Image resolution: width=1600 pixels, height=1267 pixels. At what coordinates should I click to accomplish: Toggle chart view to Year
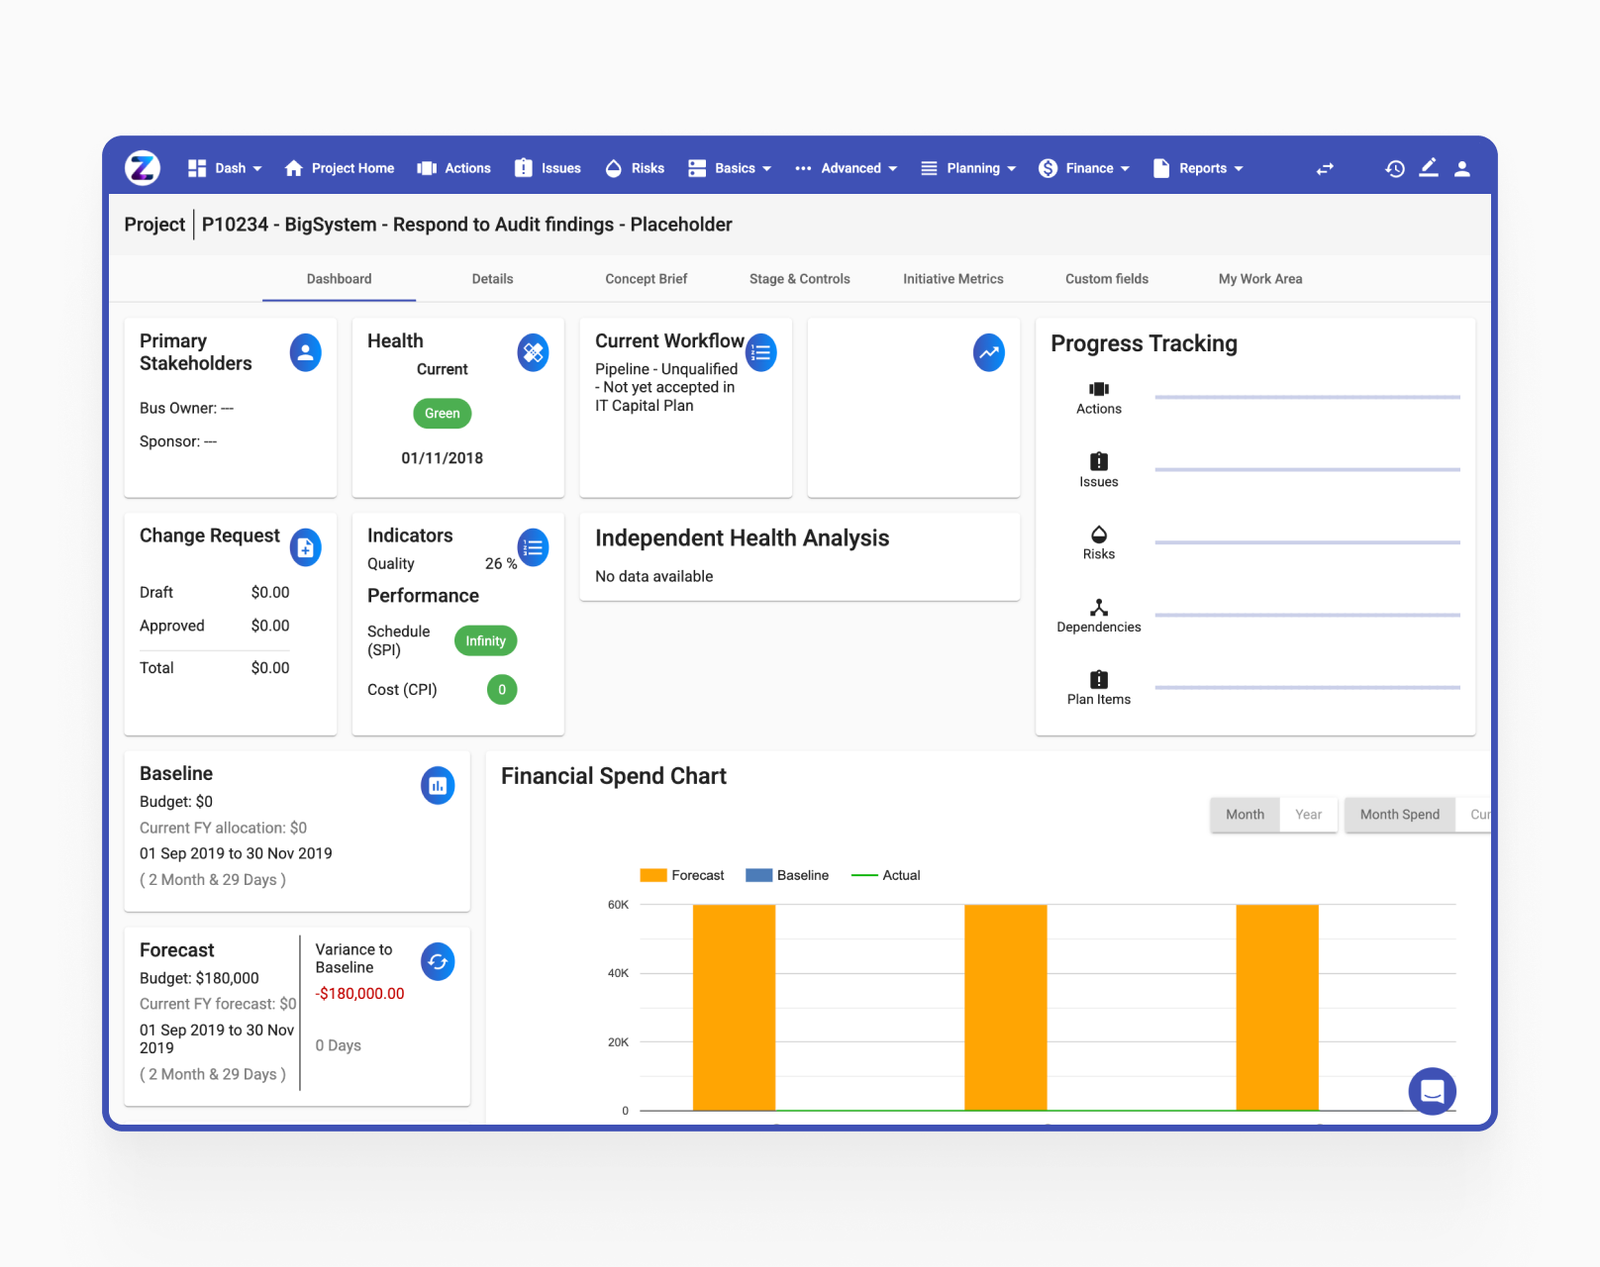click(x=1308, y=815)
